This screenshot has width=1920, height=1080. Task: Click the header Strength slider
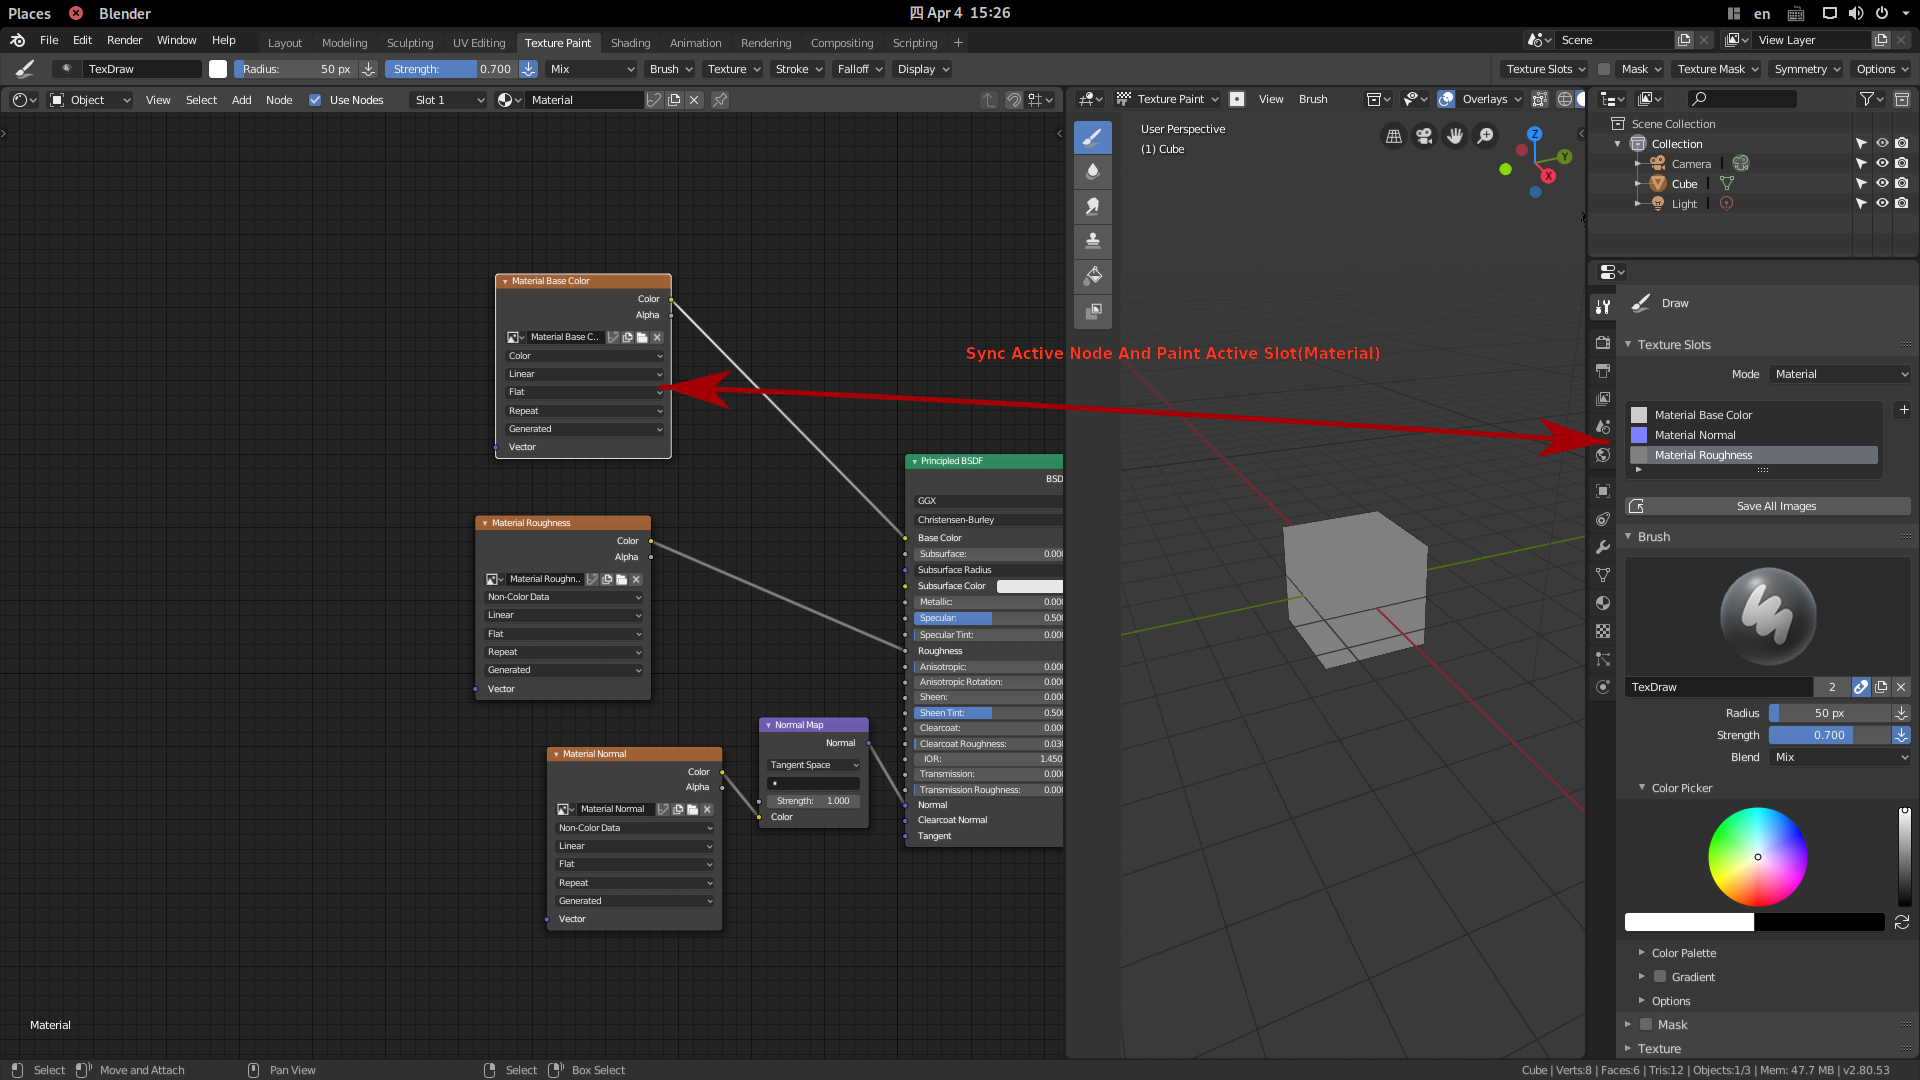tap(451, 69)
